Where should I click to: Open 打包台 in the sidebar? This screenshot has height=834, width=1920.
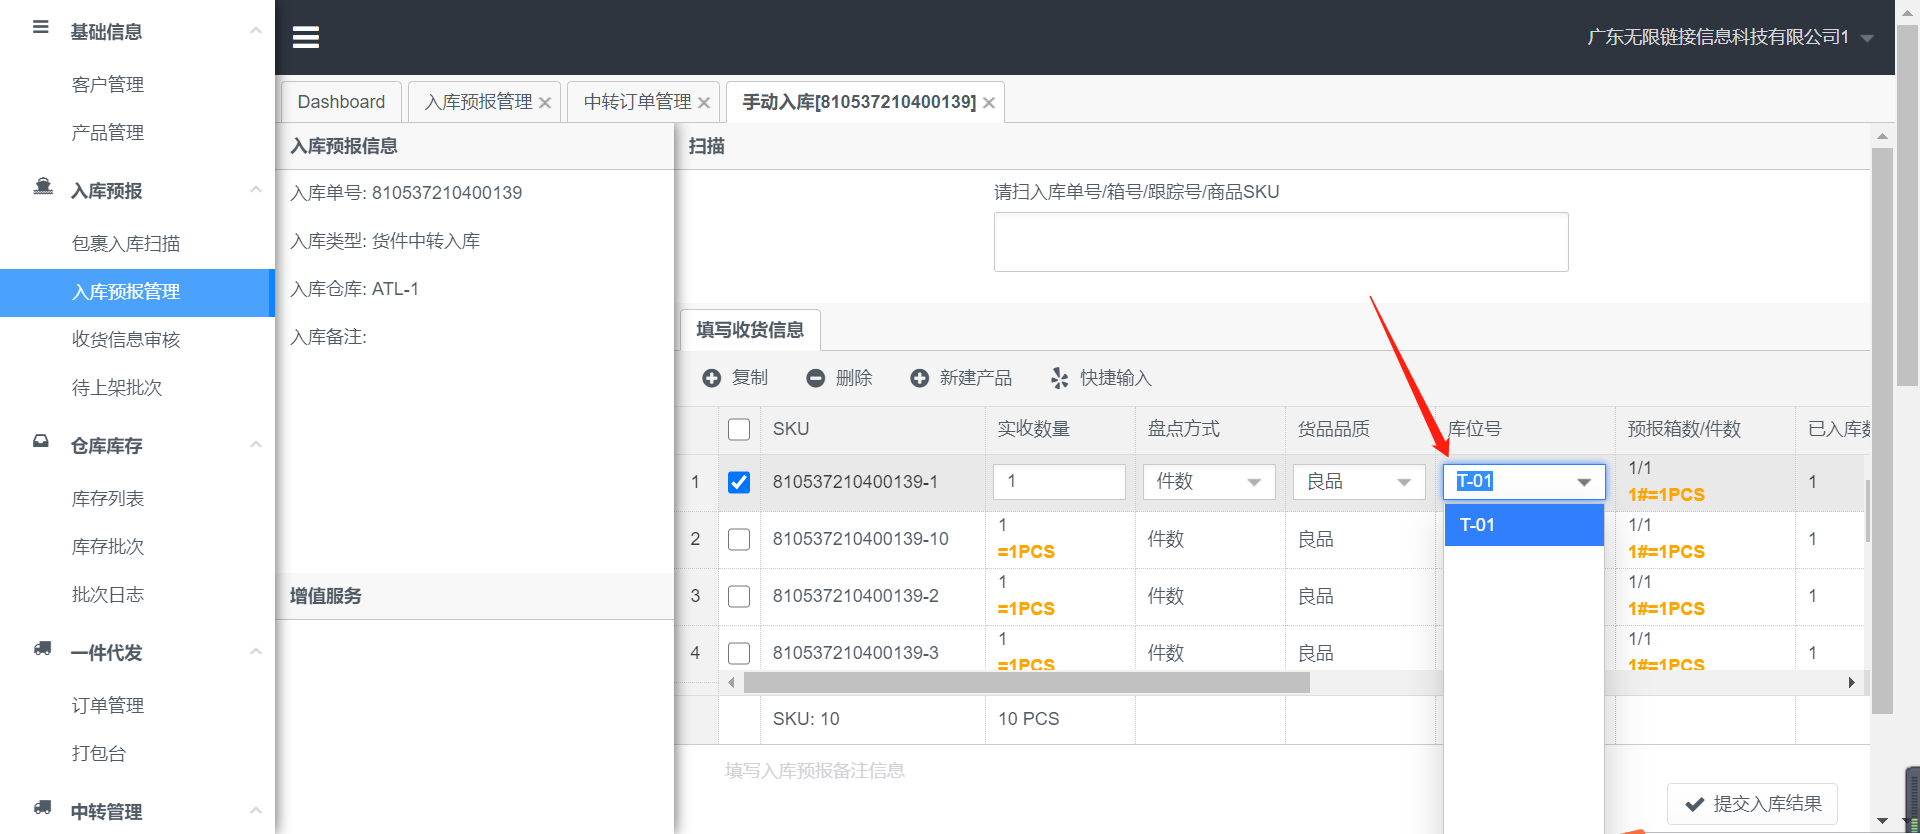pos(99,754)
